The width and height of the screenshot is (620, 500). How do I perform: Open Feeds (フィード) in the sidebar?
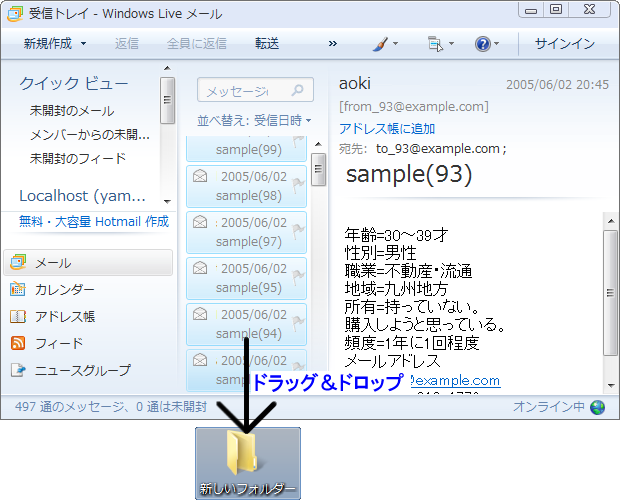[59, 343]
